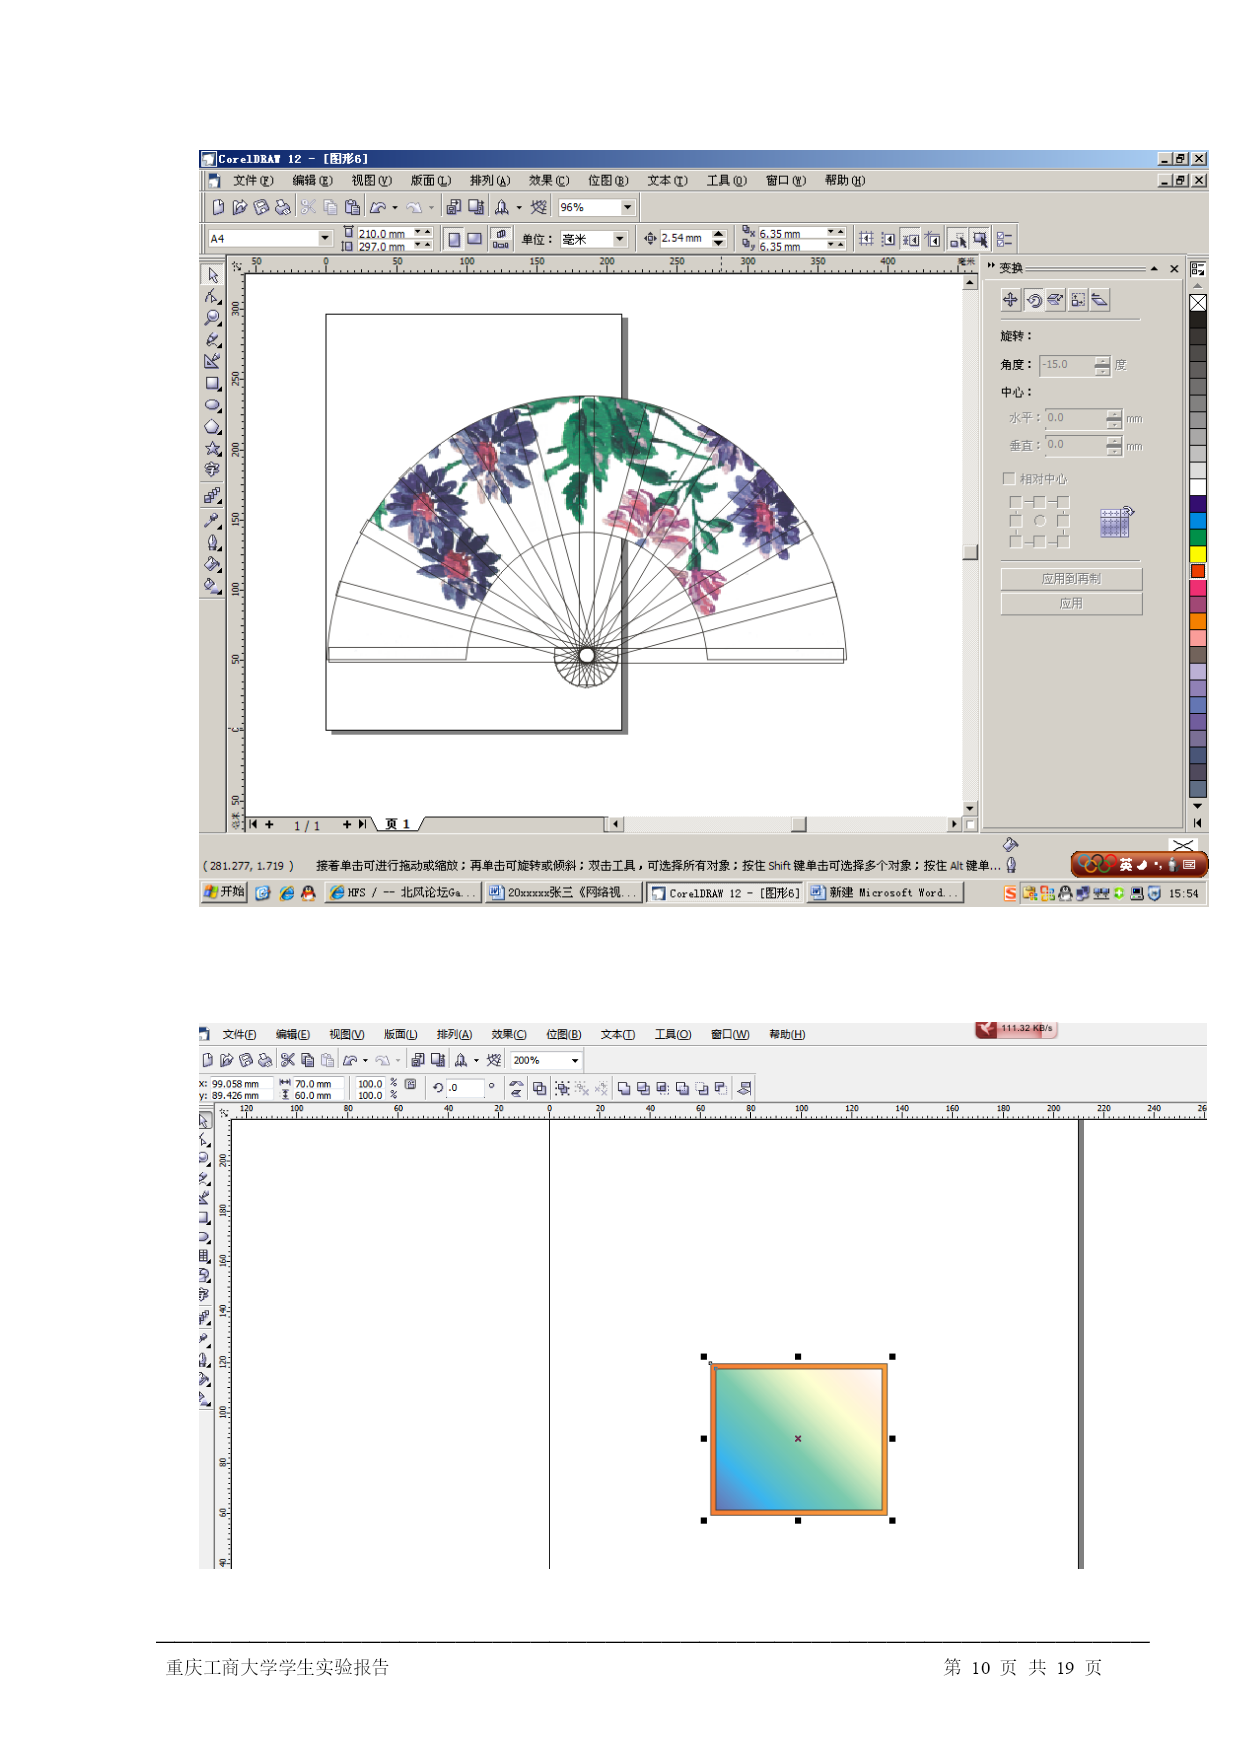Pick the green swatch in color palette
The width and height of the screenshot is (1241, 1754).
pos(1197,537)
